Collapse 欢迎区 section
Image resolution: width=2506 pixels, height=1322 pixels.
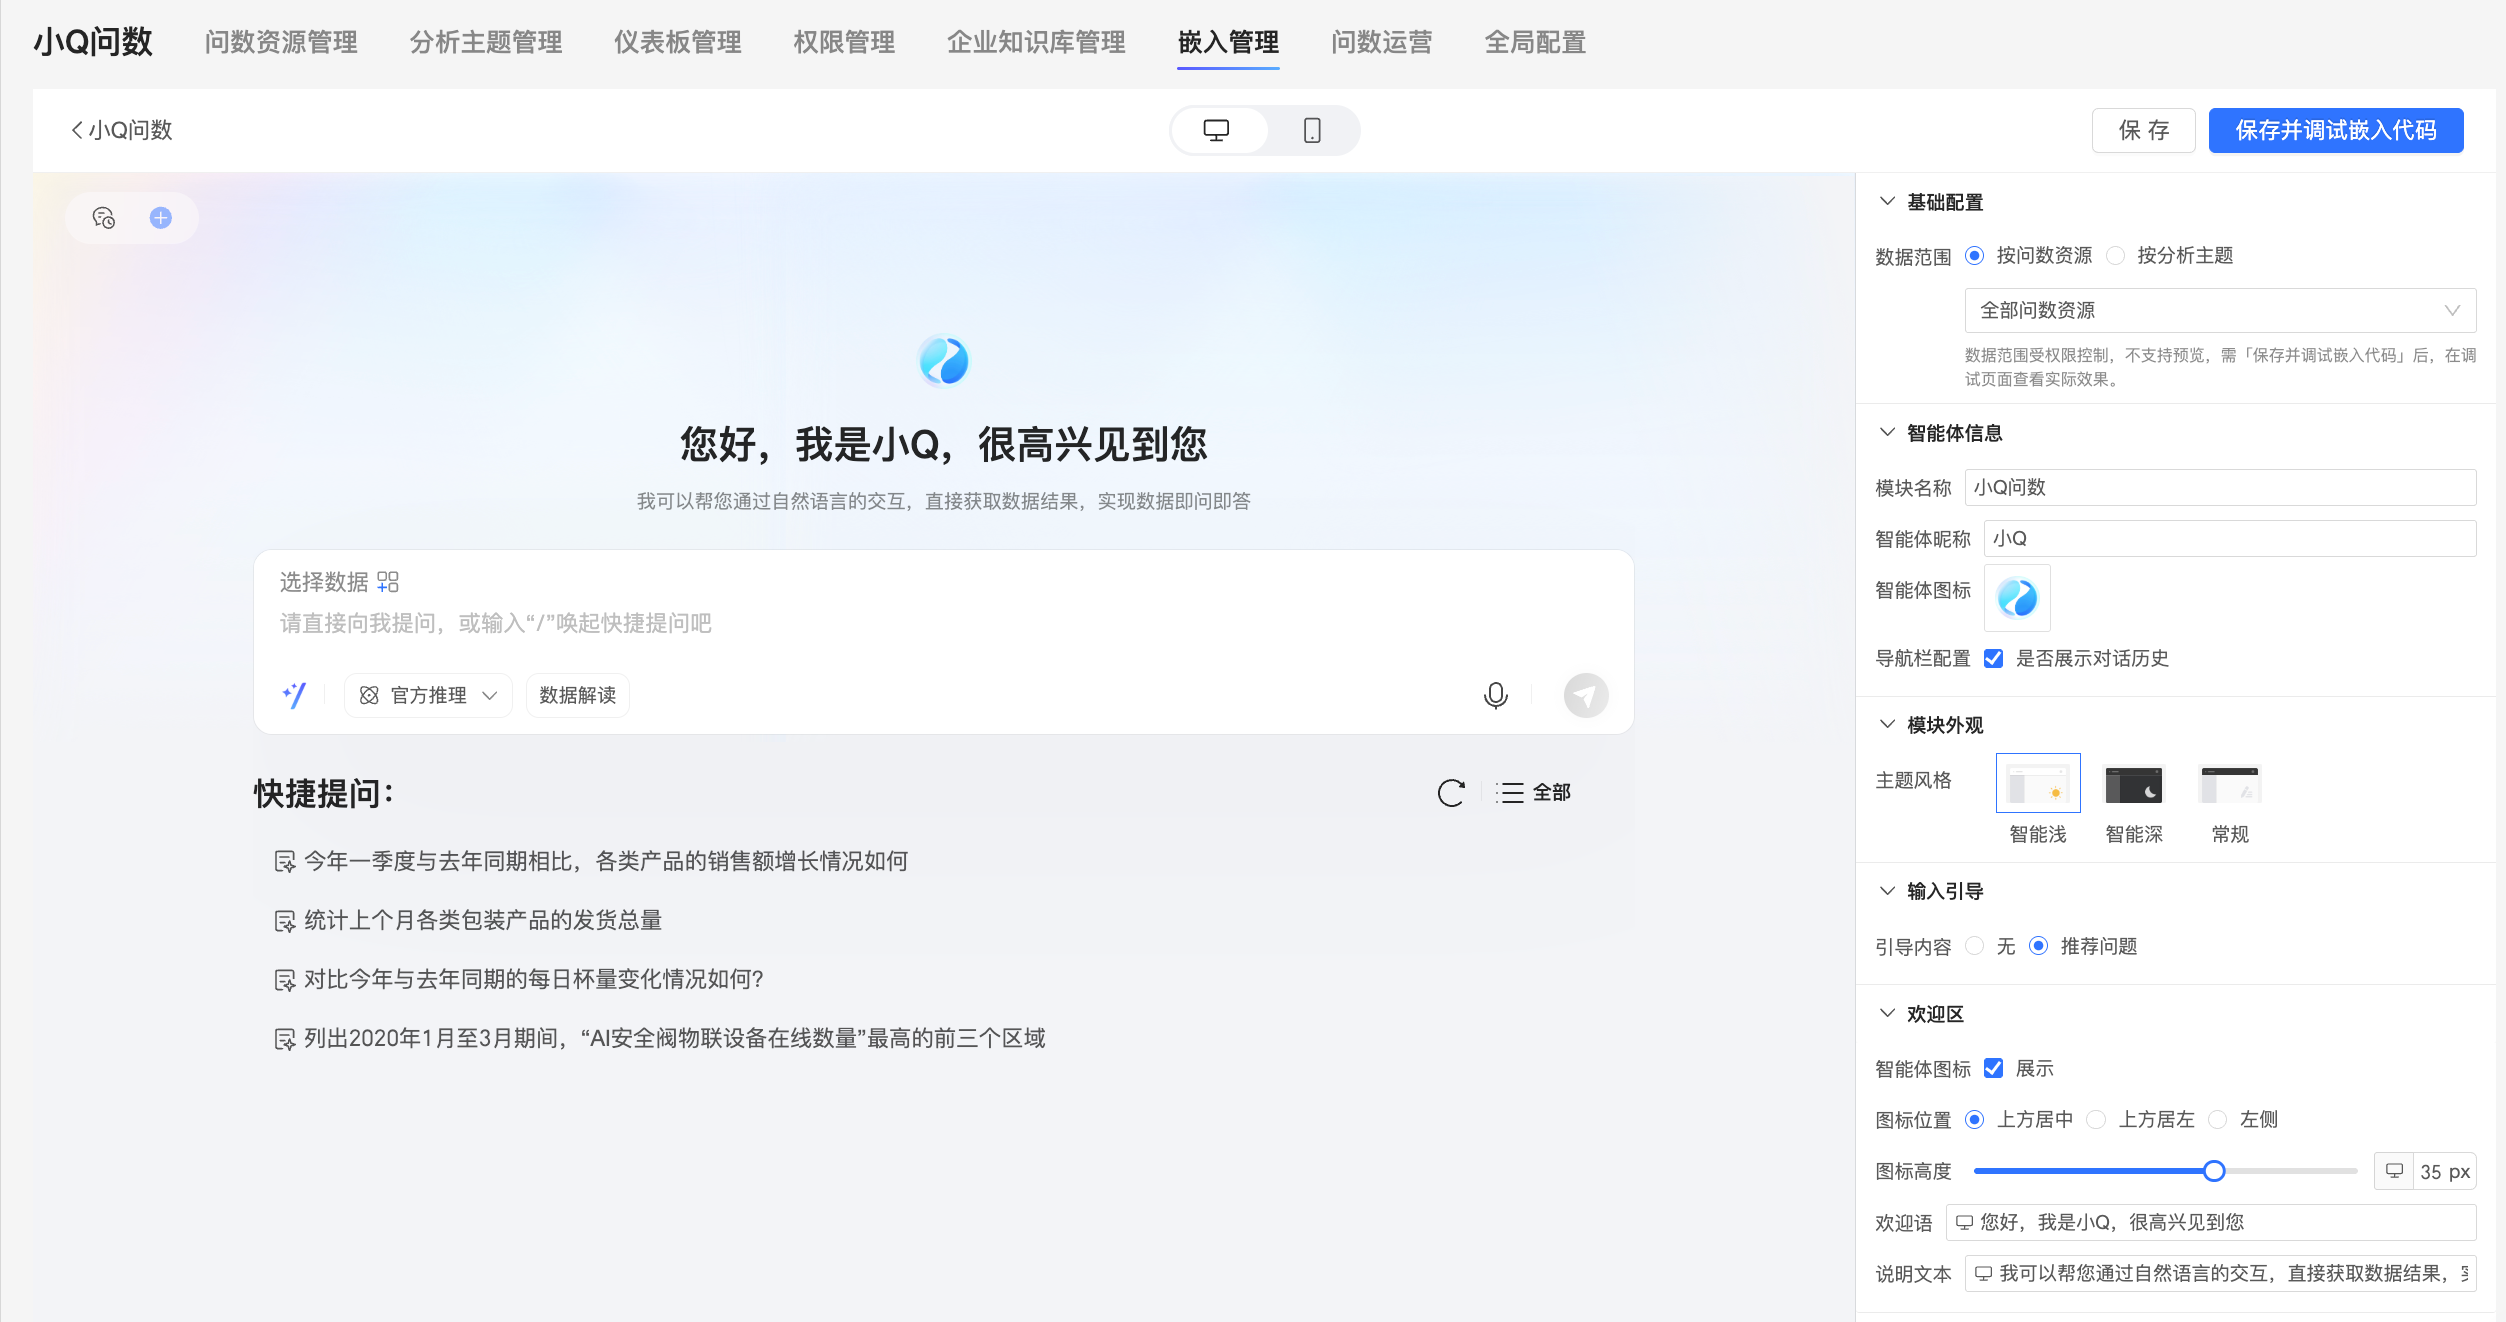coord(1887,1013)
